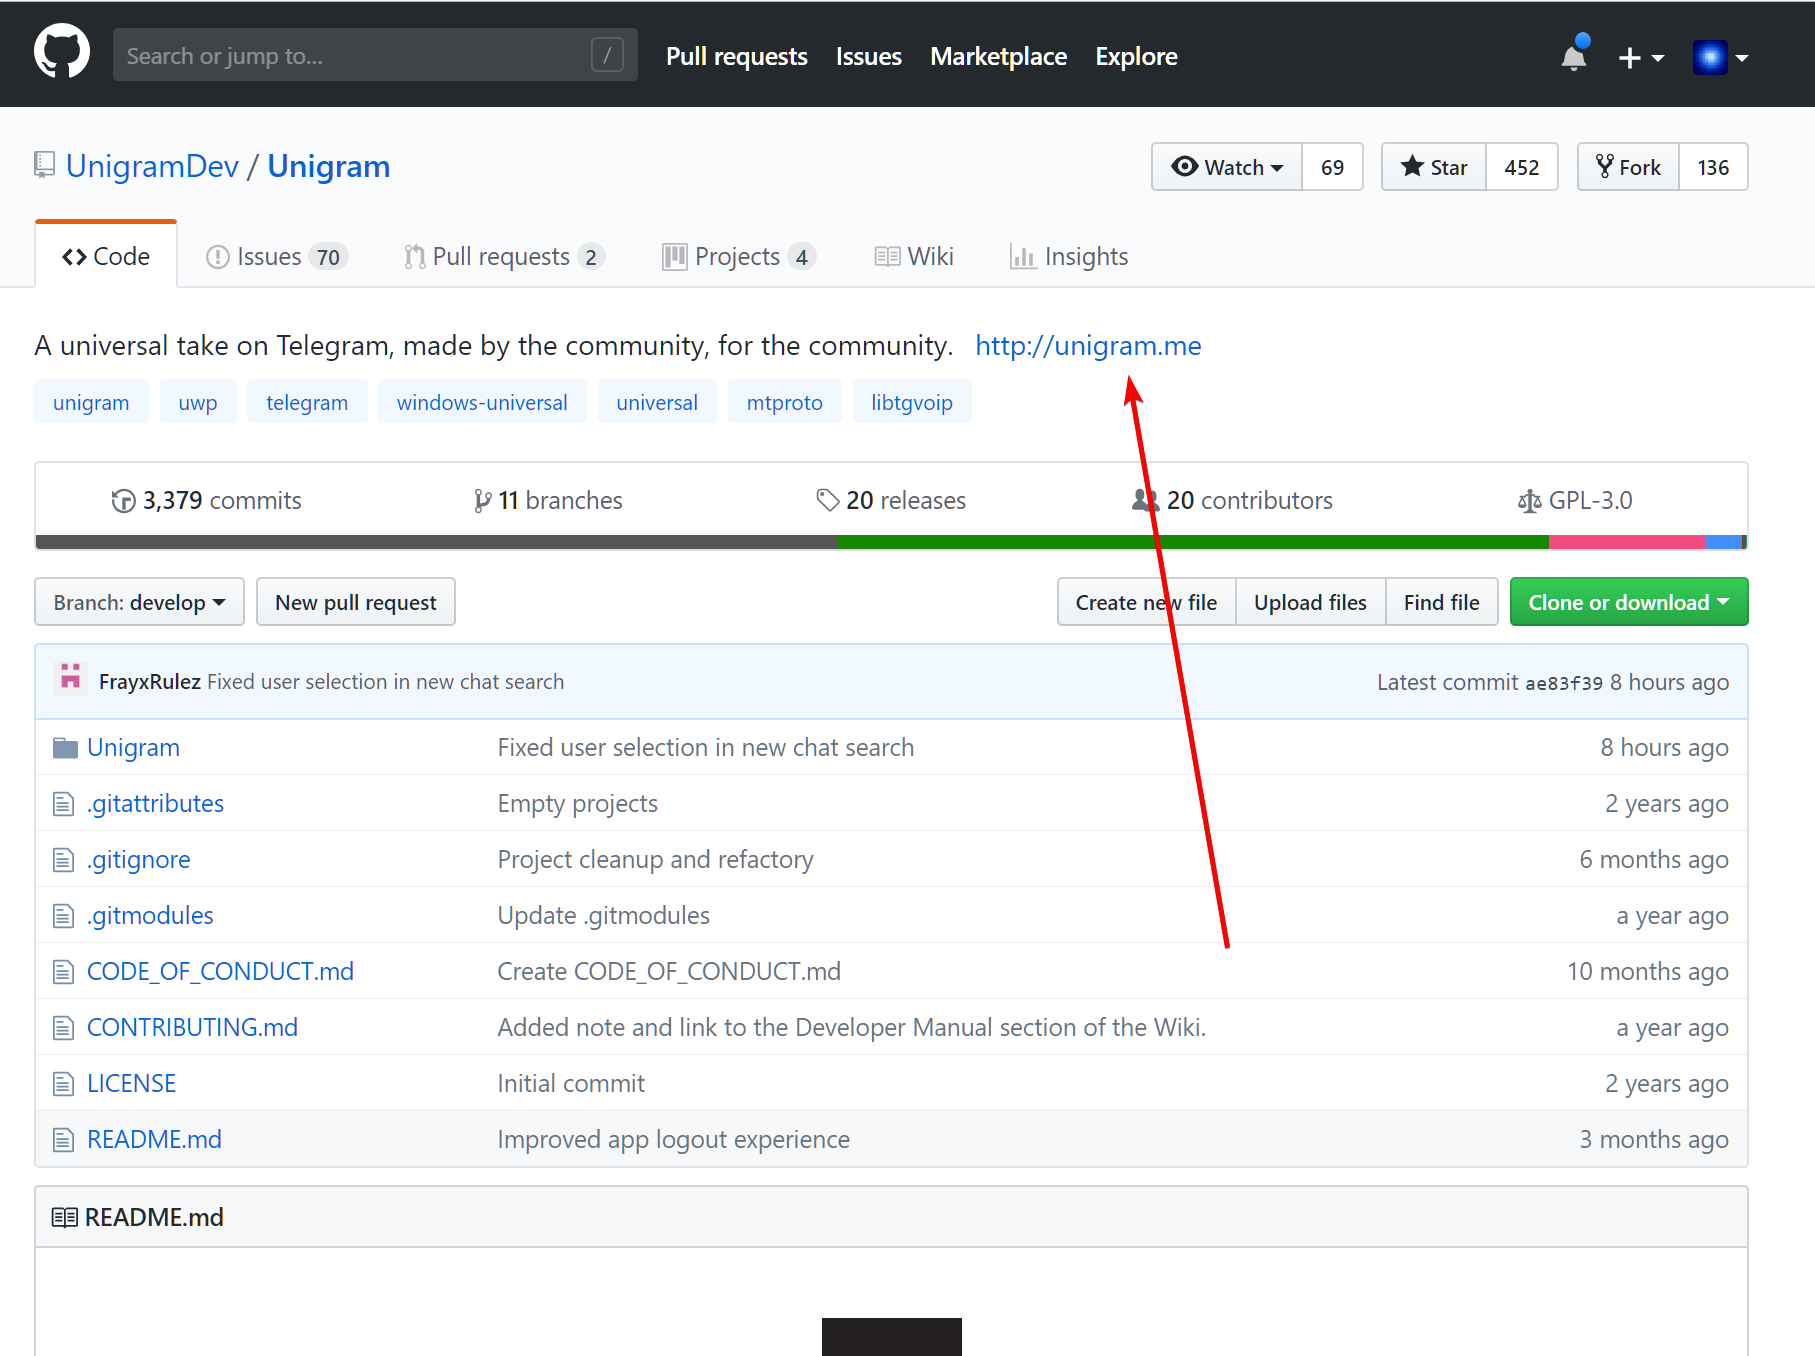
Task: Open the Unigram repository name link
Action: pos(329,166)
